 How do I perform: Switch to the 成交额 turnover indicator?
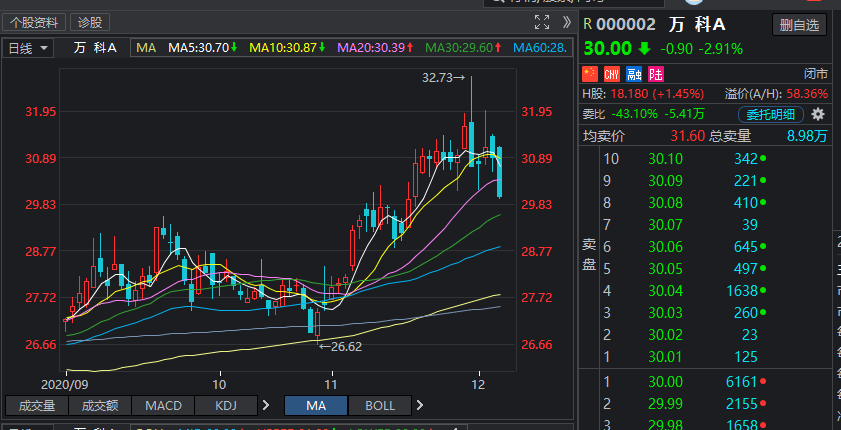100,405
